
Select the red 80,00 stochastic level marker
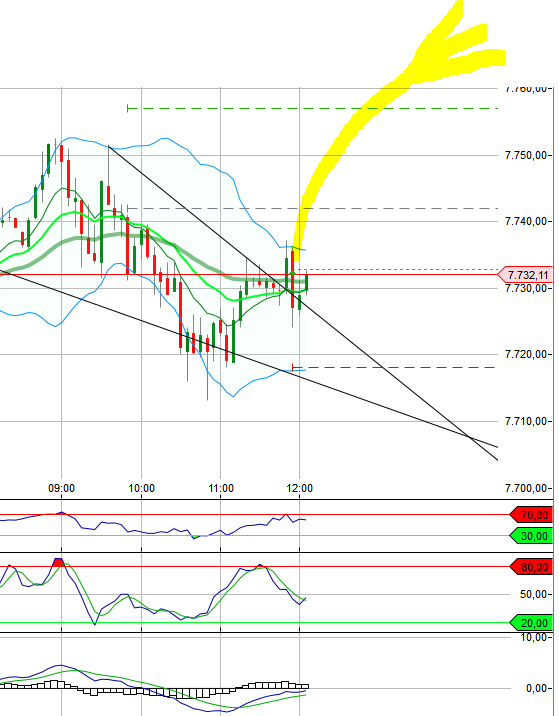tap(531, 567)
